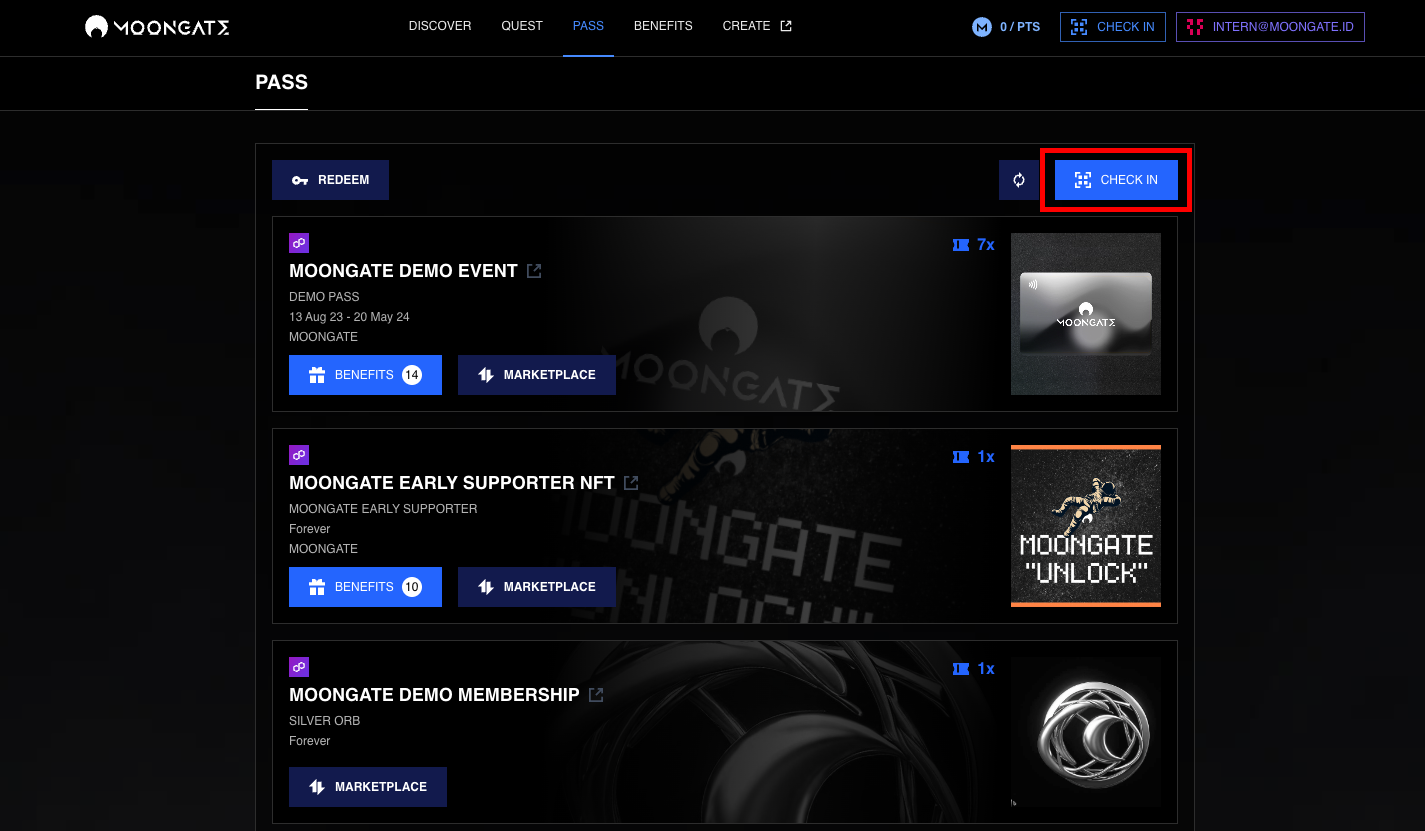Click the gift icon on Demo Event Benefits
Viewport: 1425px width, 831px height.
point(317,375)
